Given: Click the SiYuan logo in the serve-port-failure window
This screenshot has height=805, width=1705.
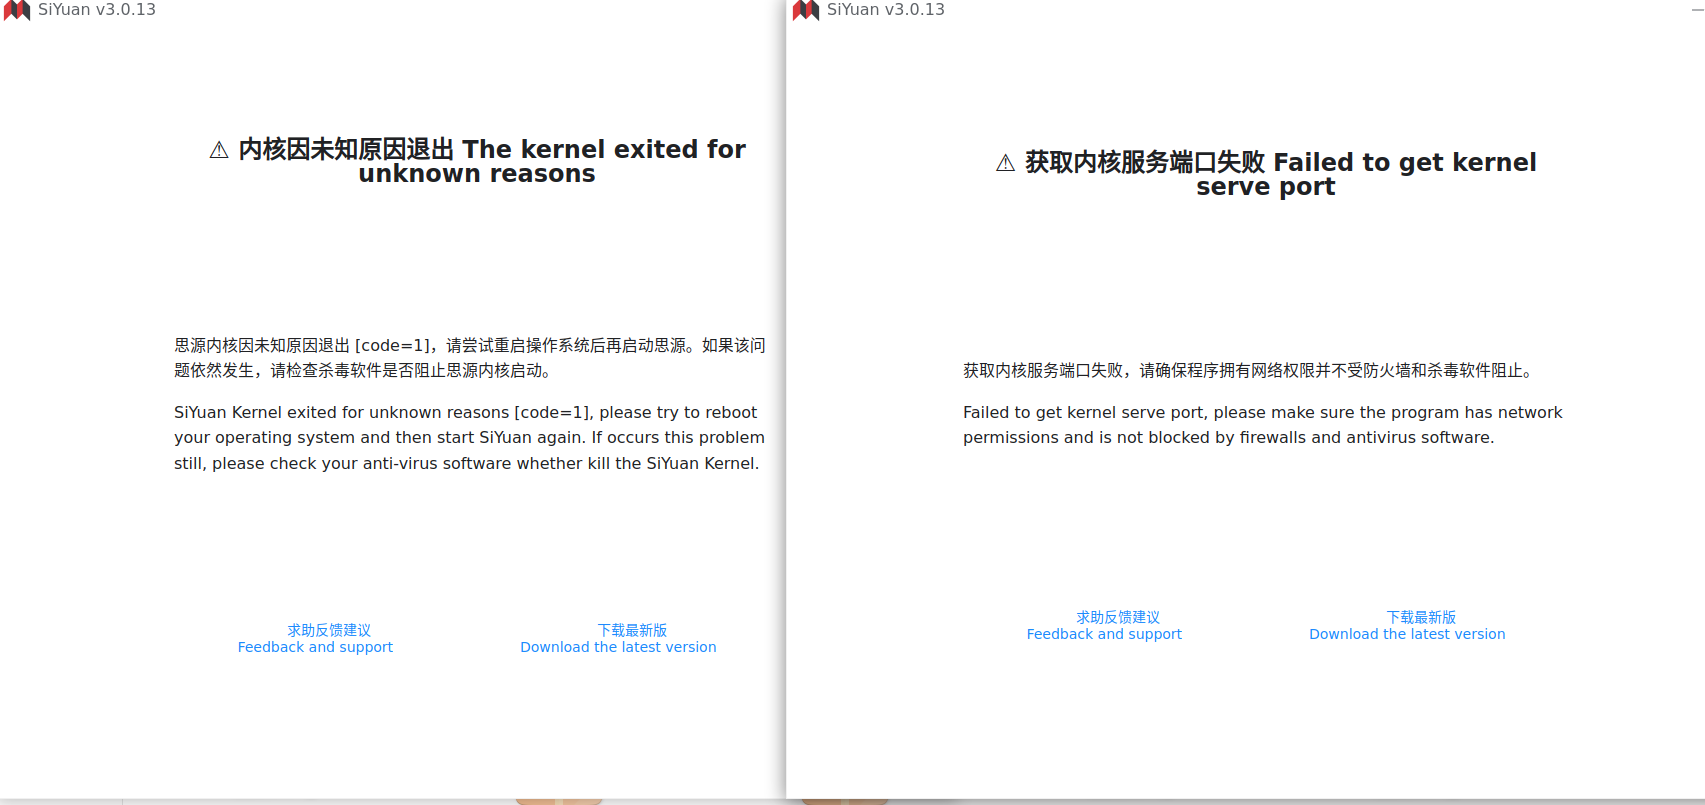Looking at the screenshot, I should (806, 10).
